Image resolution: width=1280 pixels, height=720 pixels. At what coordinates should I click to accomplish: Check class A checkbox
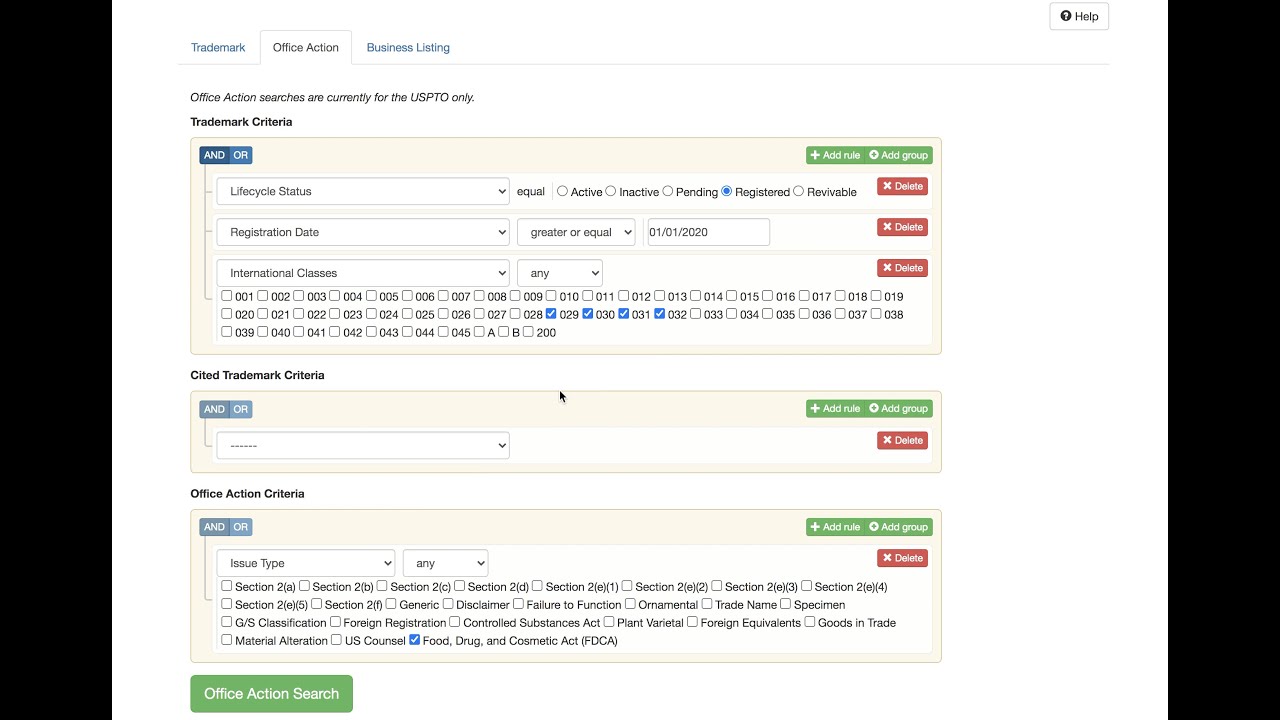tap(479, 332)
